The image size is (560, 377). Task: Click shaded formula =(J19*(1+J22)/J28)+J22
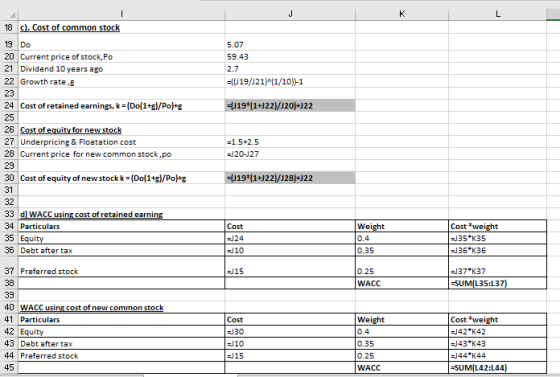tap(290, 178)
